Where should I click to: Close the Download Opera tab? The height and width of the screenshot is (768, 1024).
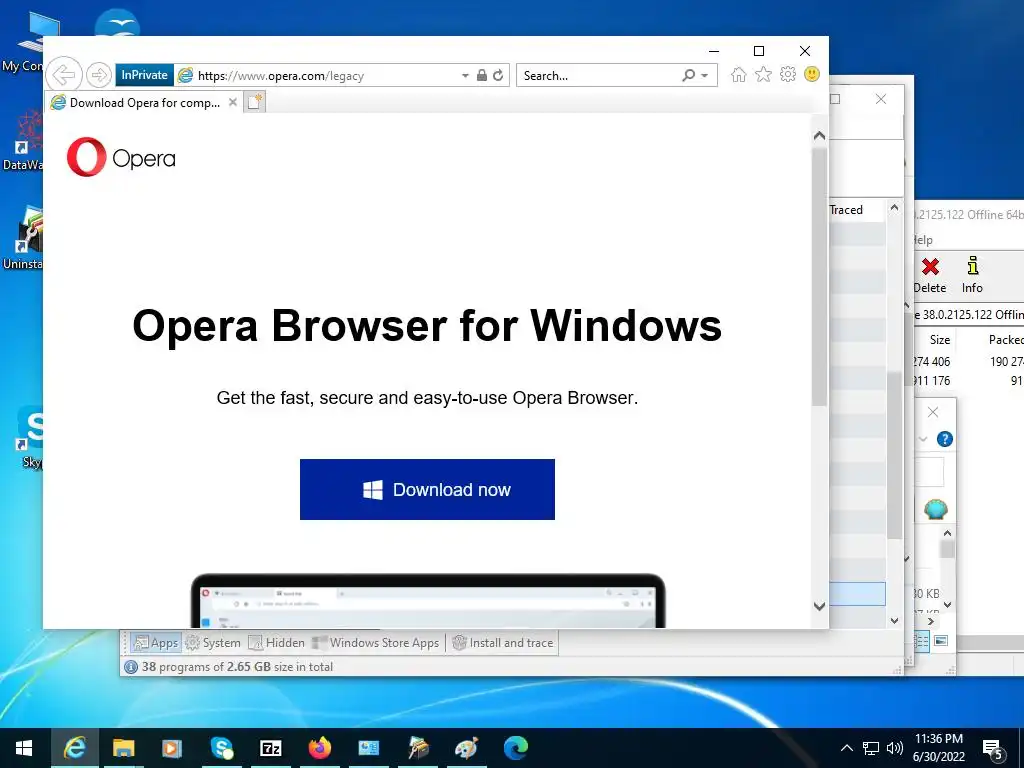232,103
